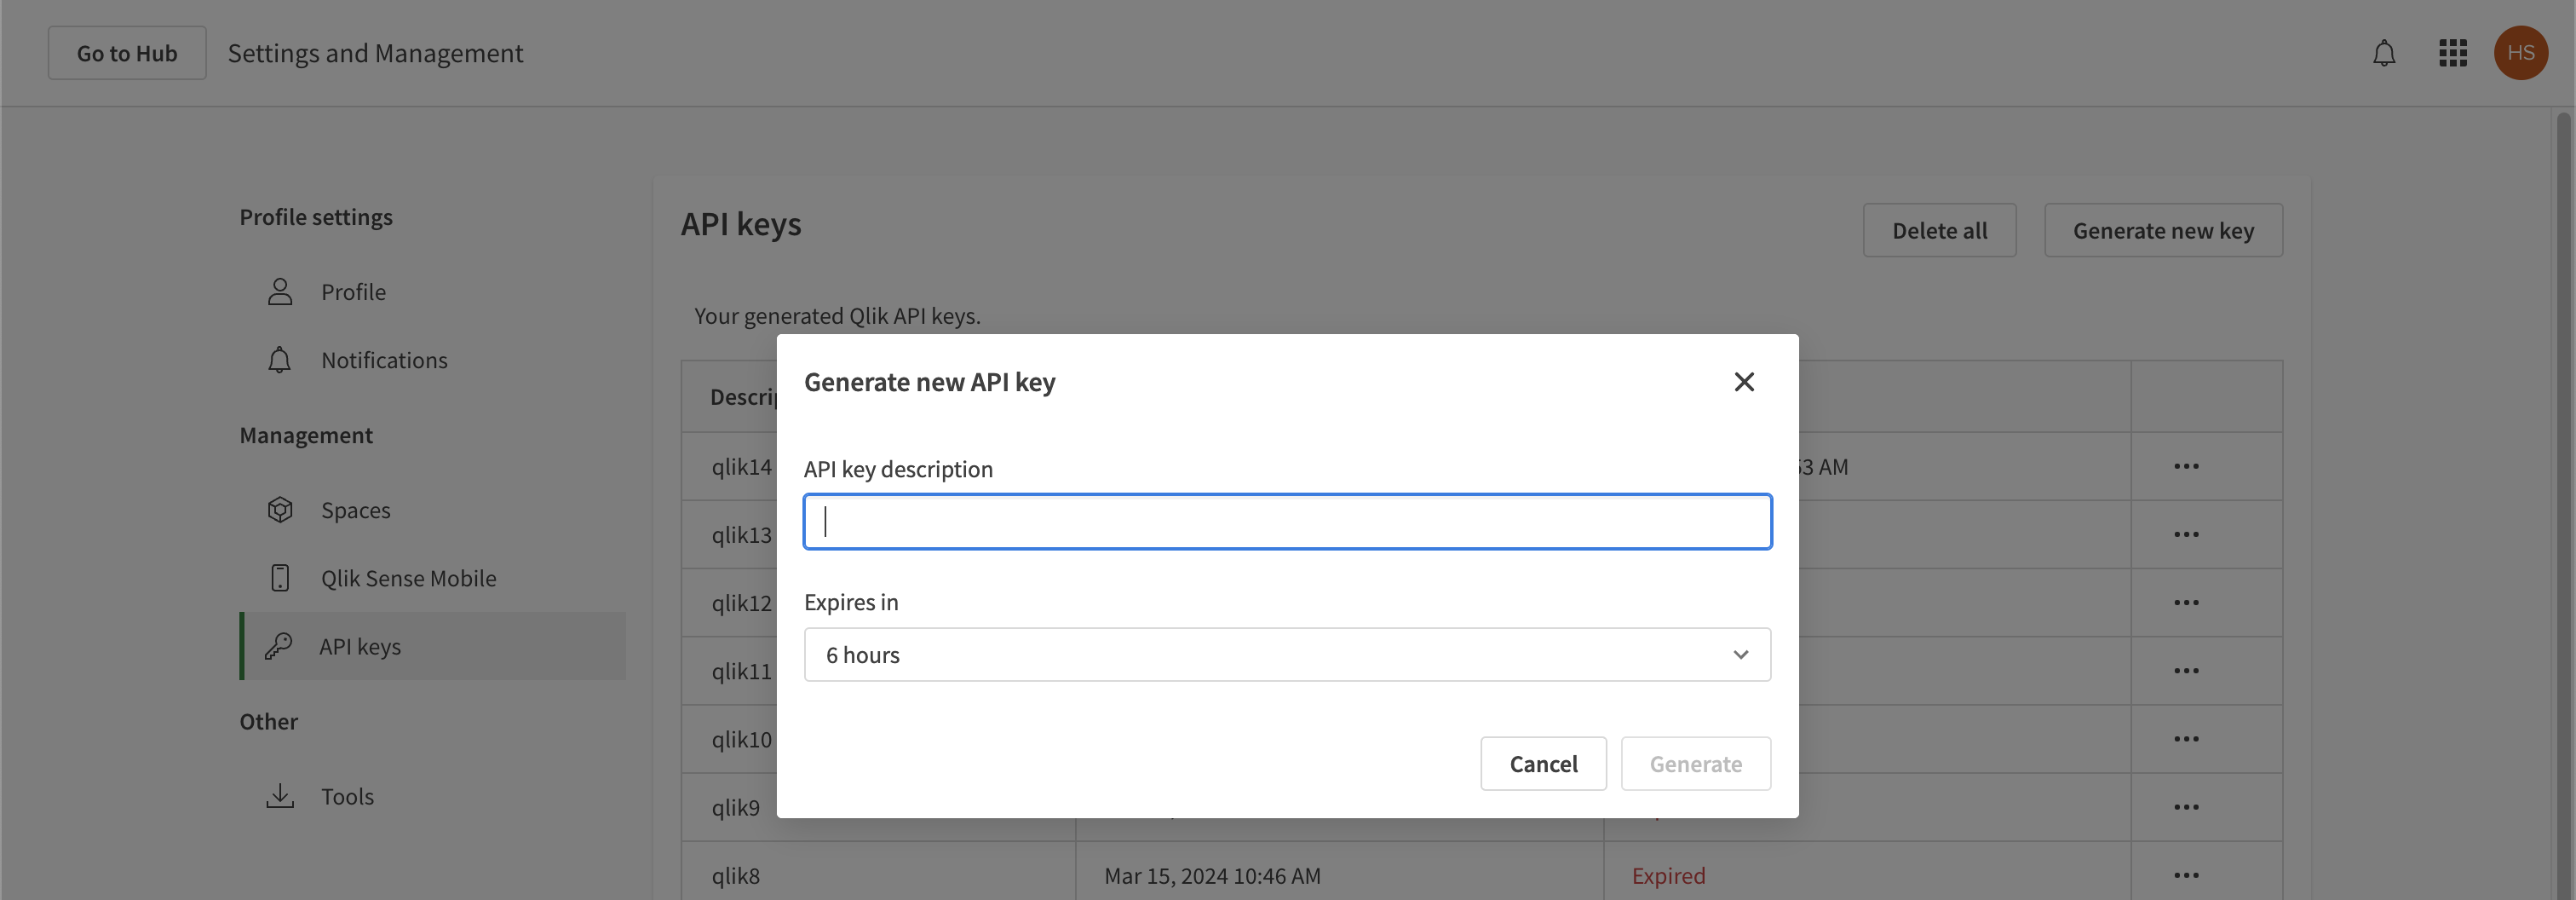The width and height of the screenshot is (2576, 900).
Task: Open the three-dot actions menu for qlik14
Action: [x=2186, y=465]
